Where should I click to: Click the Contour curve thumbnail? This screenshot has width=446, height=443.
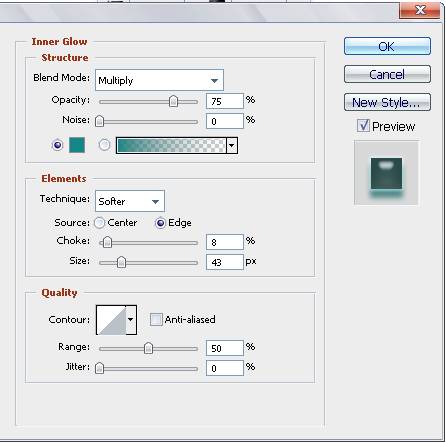(111, 320)
